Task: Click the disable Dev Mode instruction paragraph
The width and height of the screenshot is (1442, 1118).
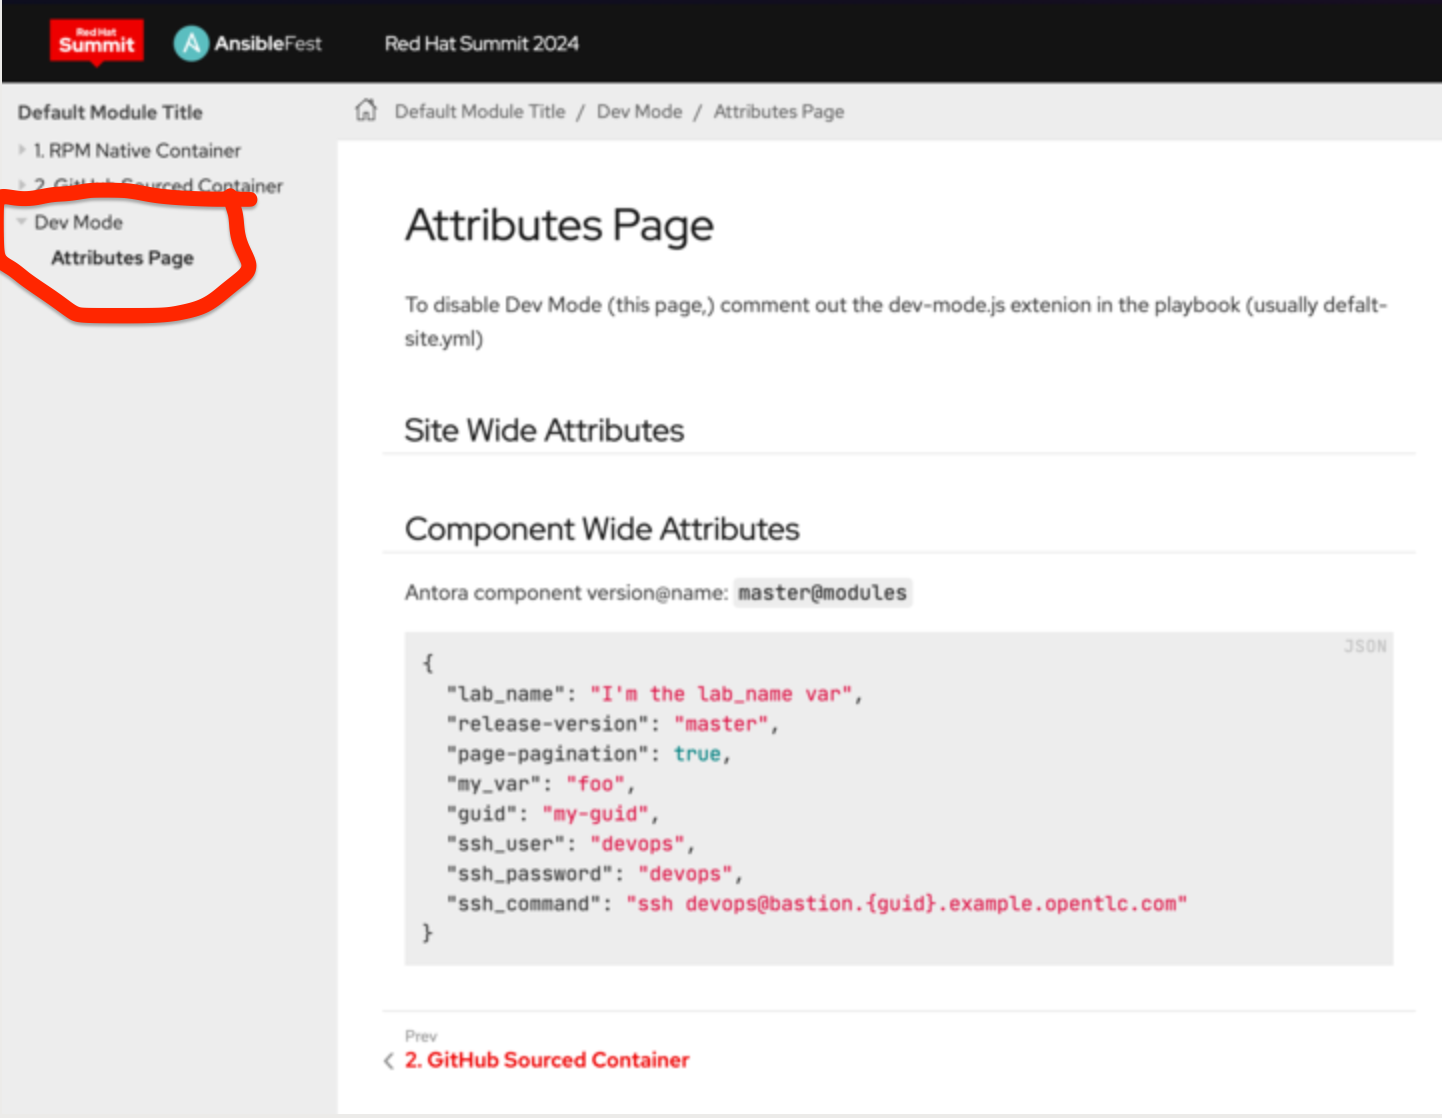Action: (896, 321)
